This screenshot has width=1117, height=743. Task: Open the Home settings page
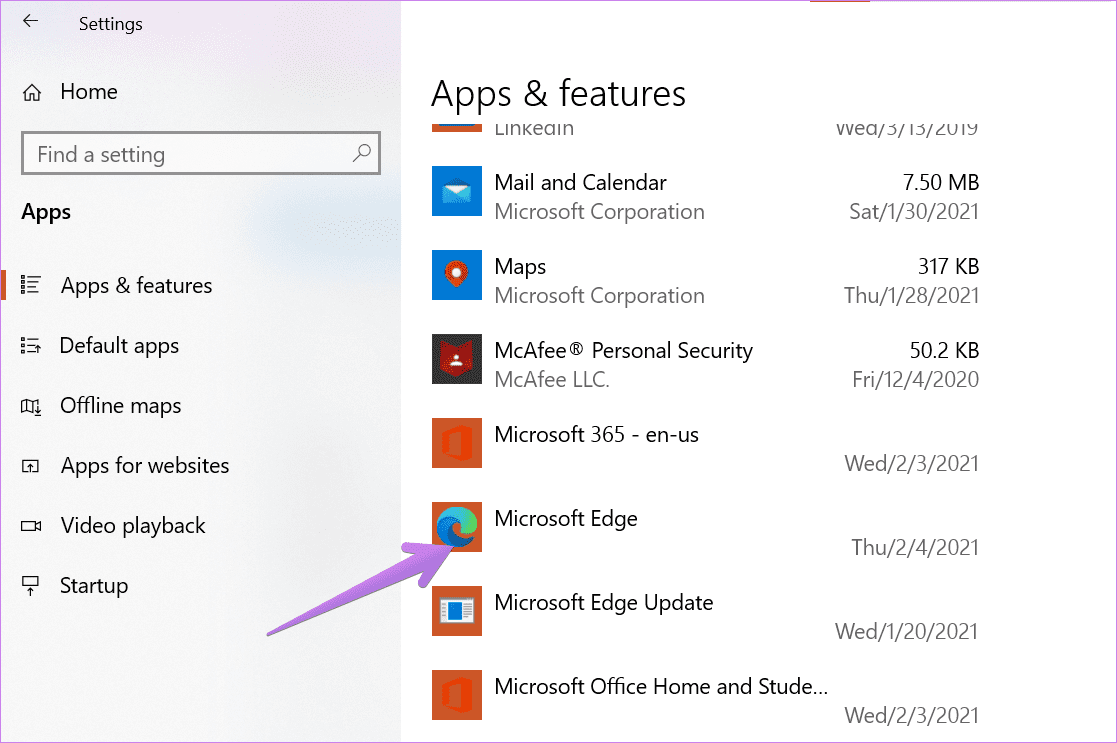pos(88,92)
